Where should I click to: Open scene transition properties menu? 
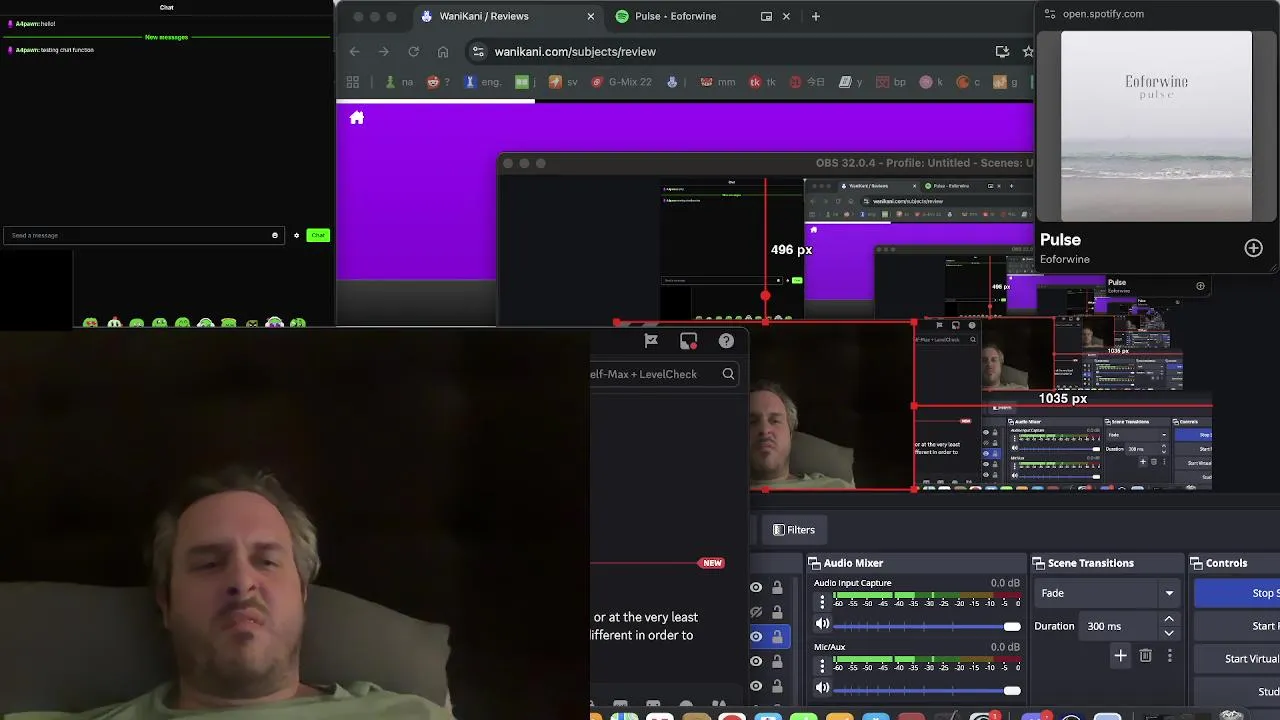(x=1169, y=656)
